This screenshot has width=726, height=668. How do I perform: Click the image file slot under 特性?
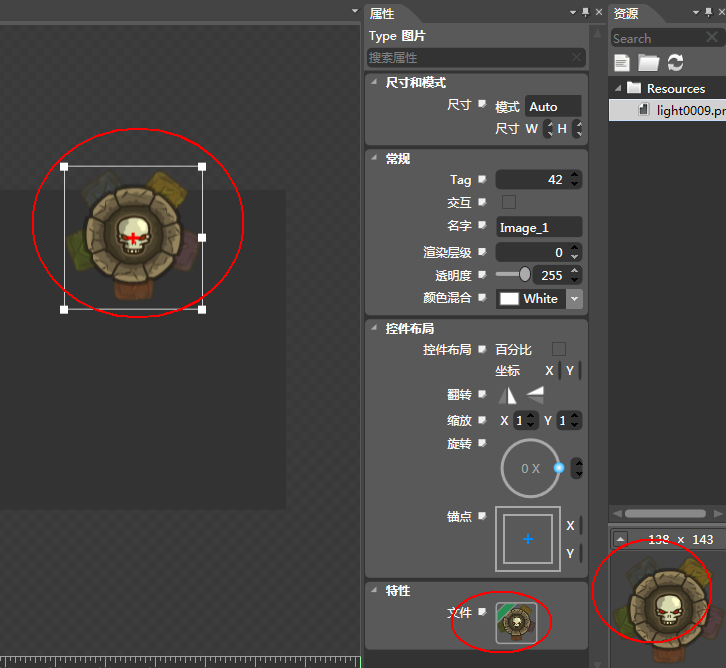pyautogui.click(x=516, y=622)
